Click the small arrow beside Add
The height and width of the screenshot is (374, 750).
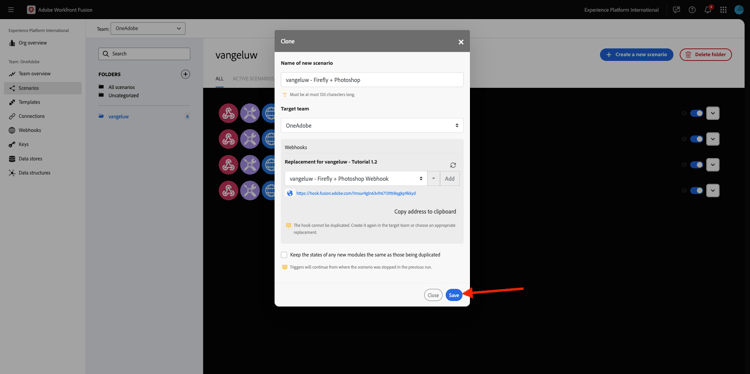(x=433, y=178)
